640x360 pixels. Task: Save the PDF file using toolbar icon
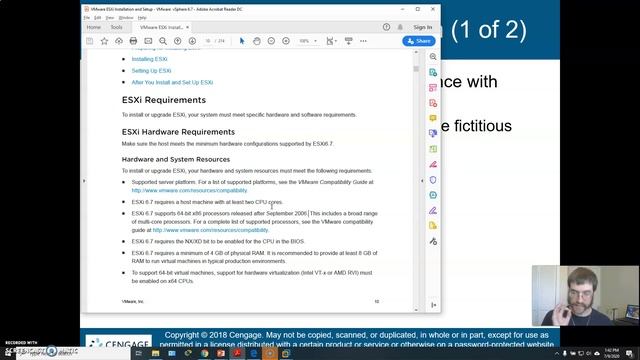[x=89, y=41]
